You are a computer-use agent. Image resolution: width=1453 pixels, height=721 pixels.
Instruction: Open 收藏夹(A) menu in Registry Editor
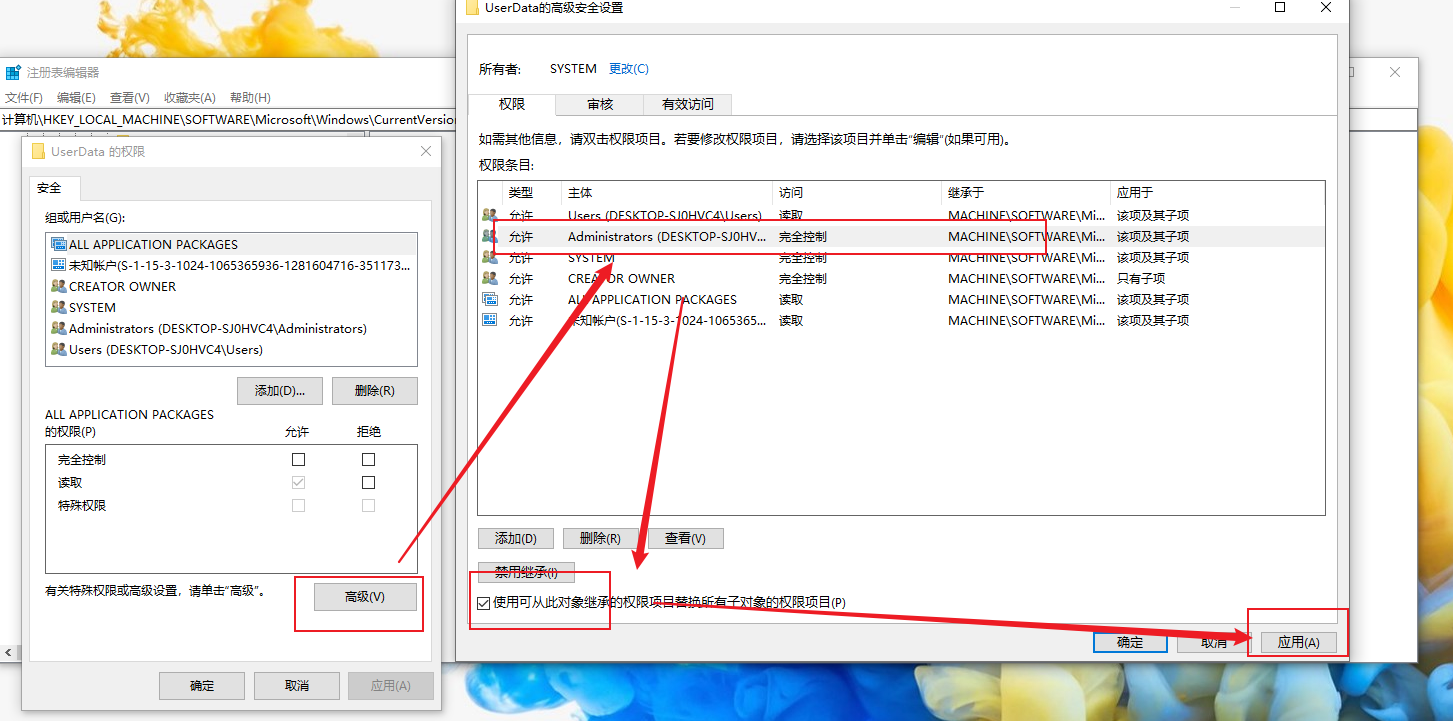click(190, 98)
